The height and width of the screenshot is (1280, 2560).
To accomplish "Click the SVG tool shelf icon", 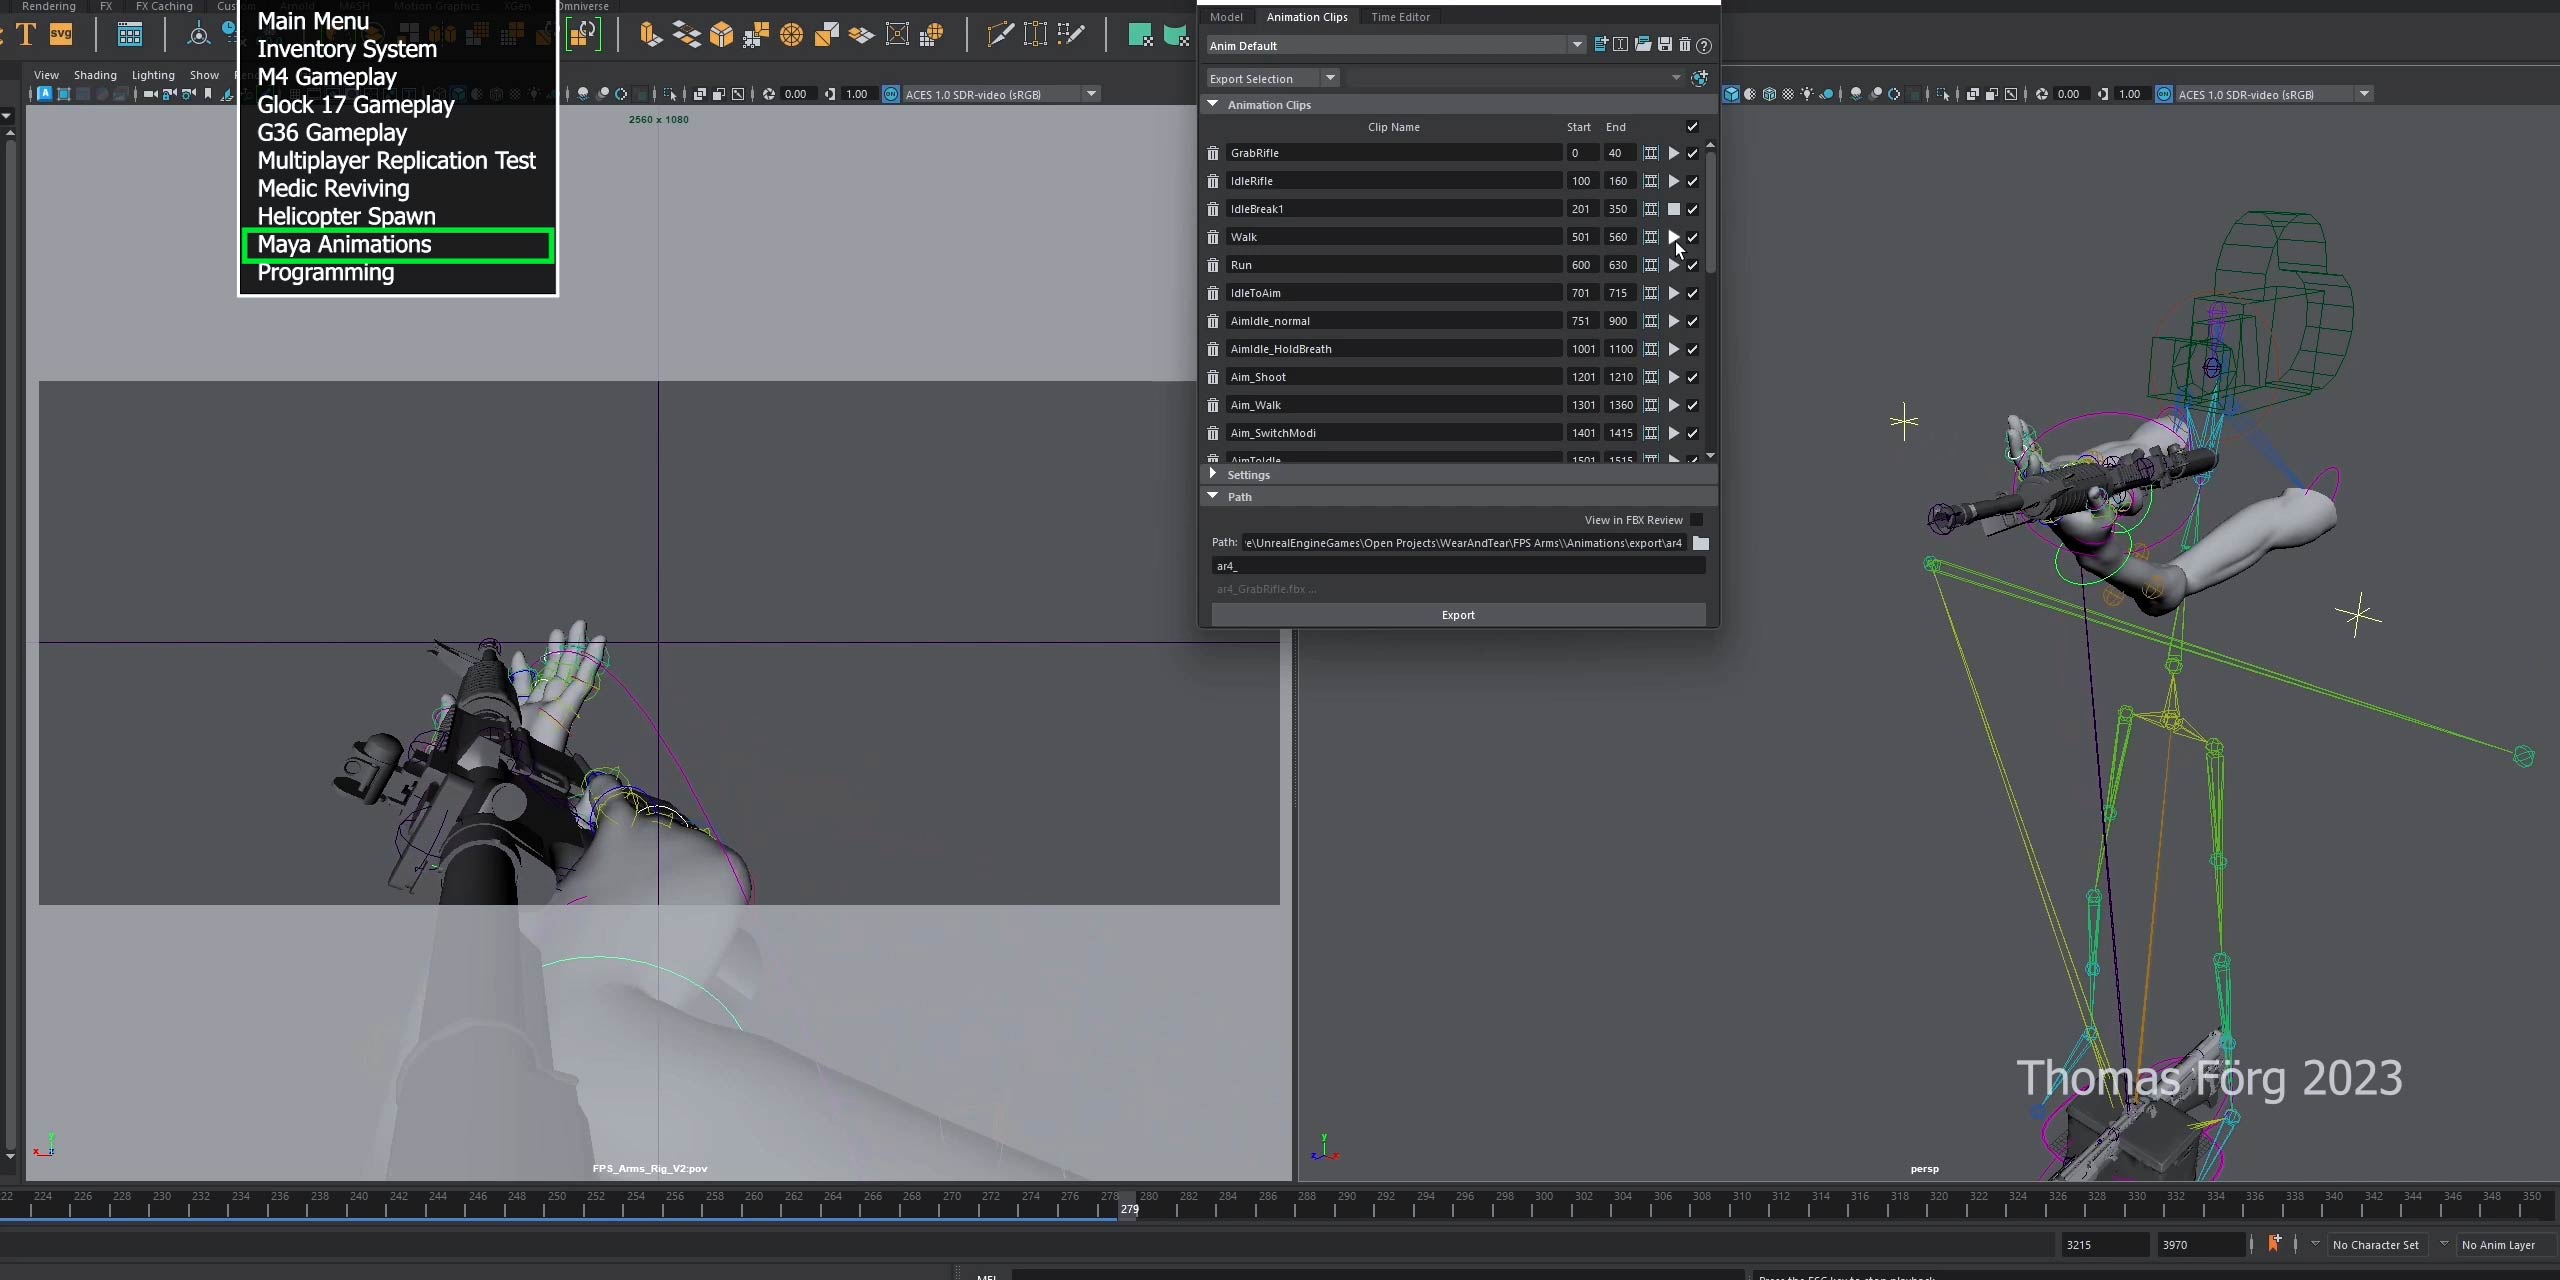I will tap(61, 34).
